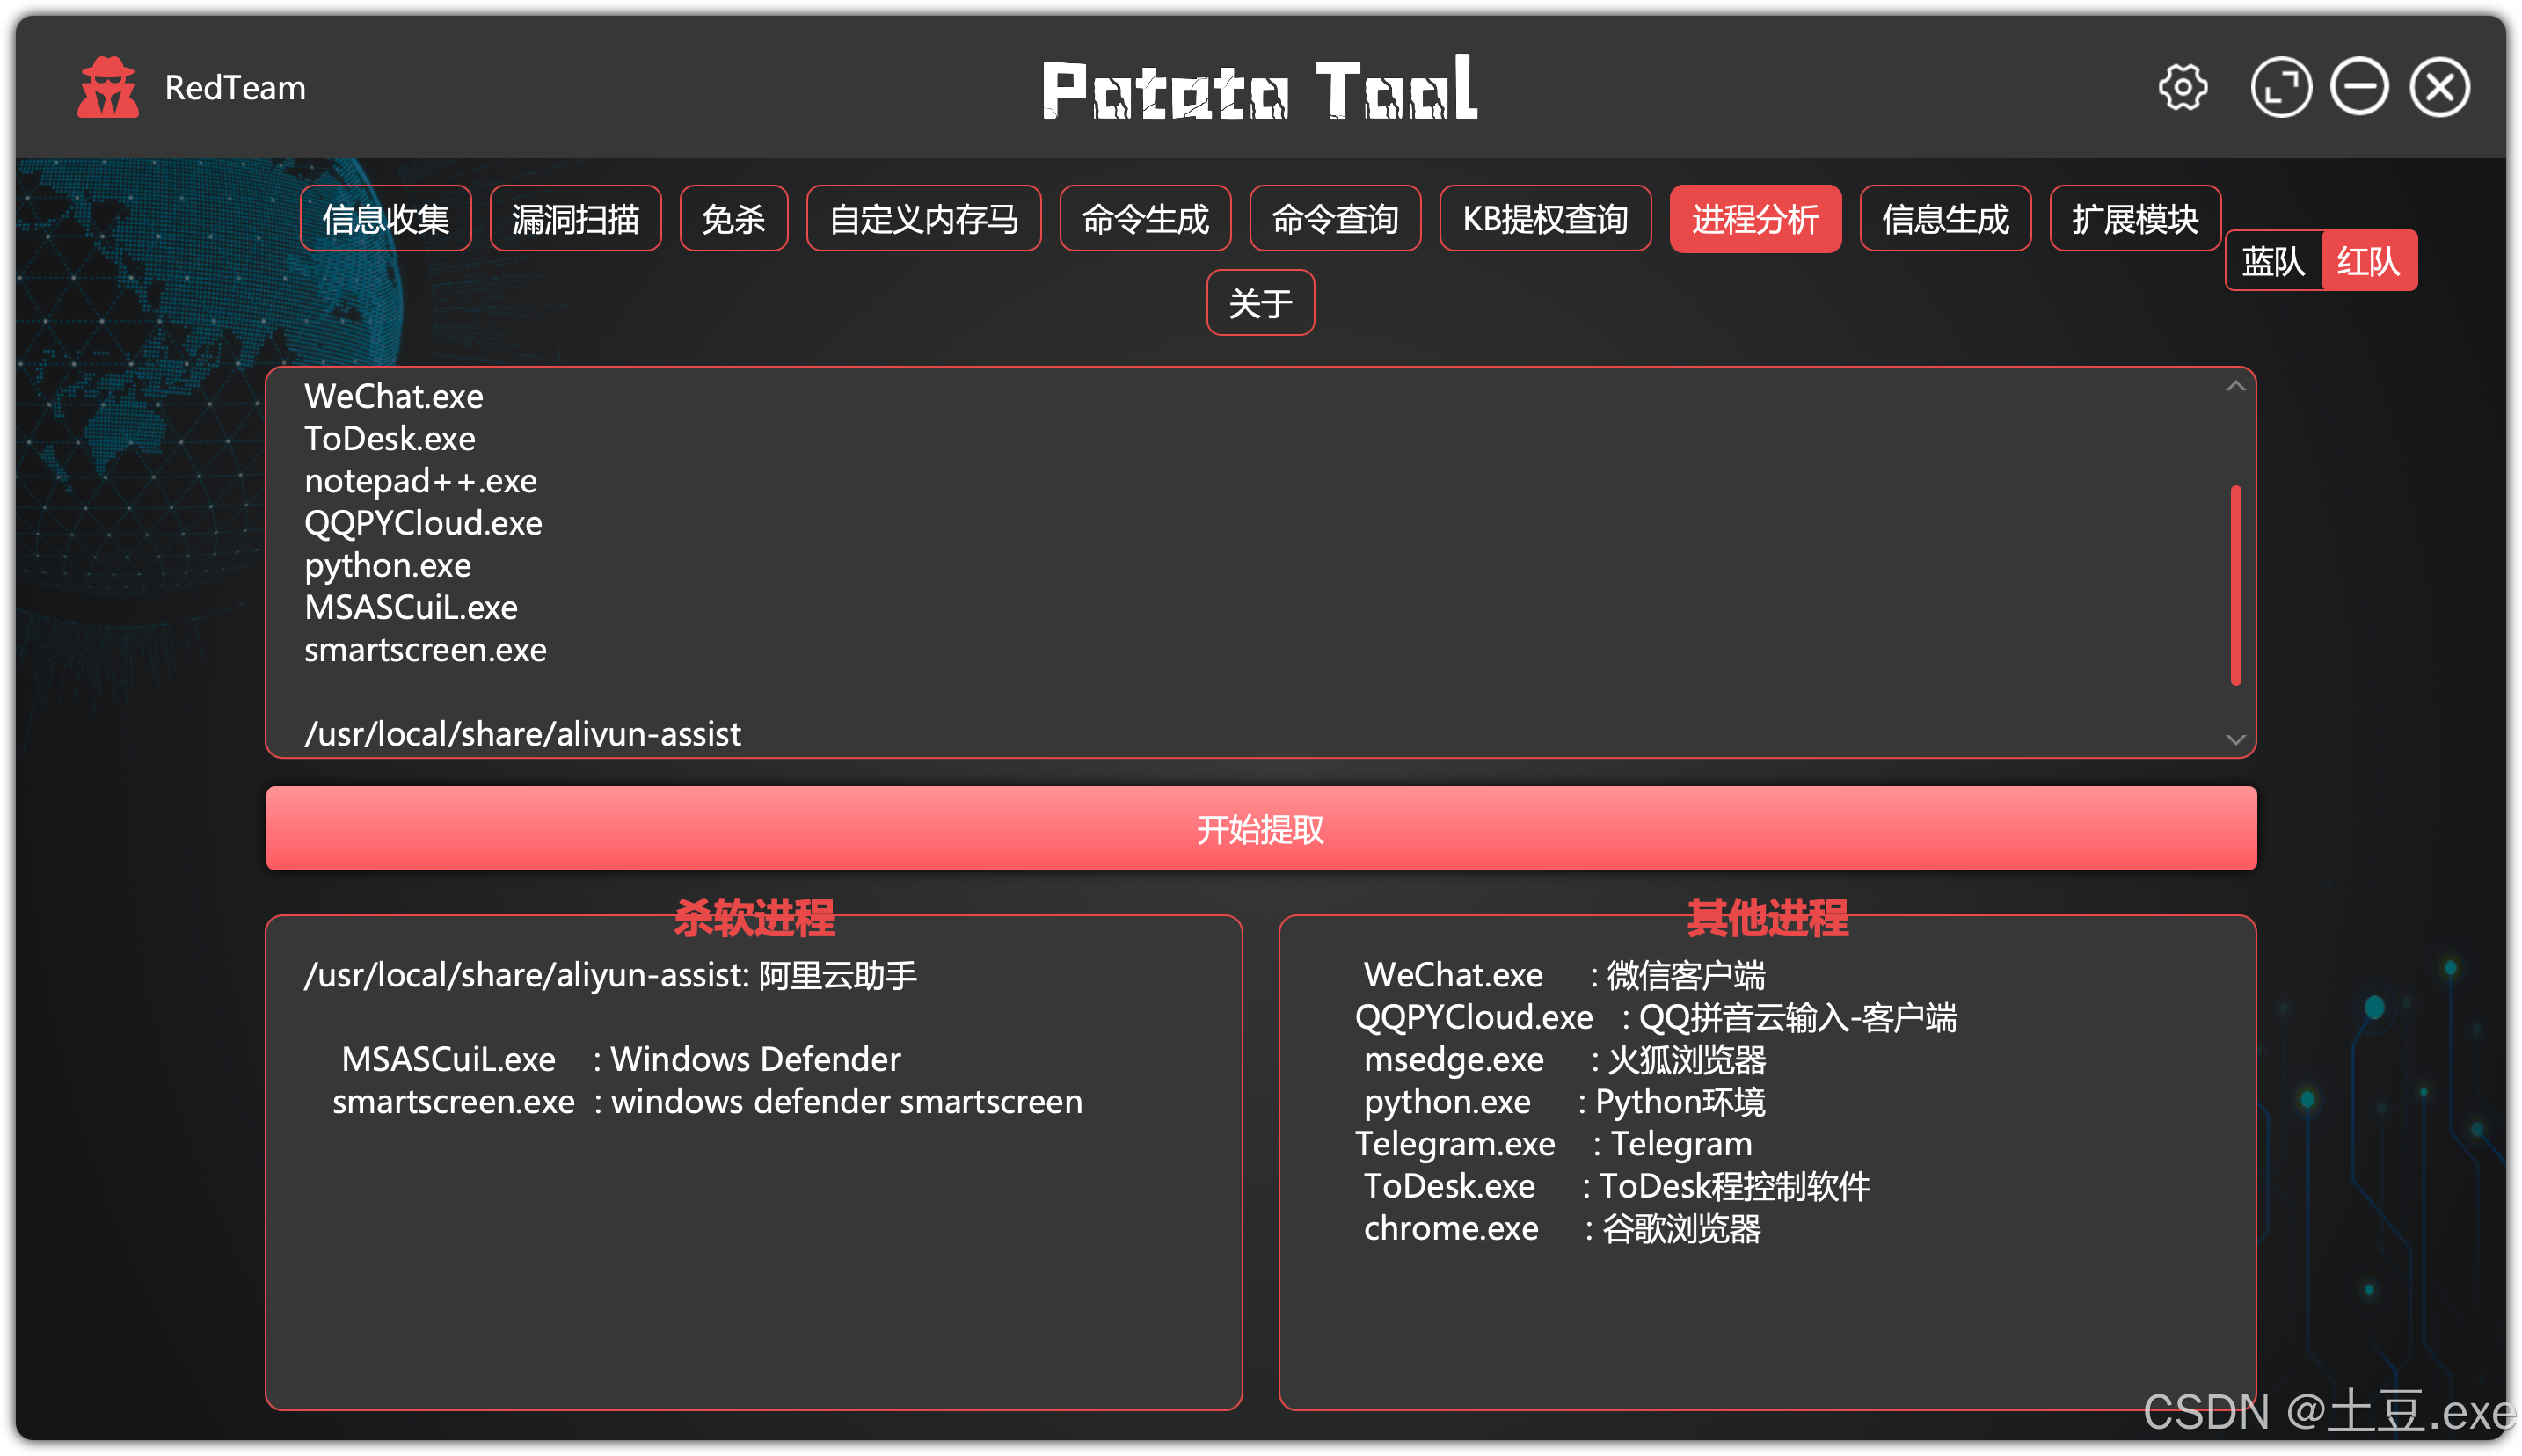
Task: Go to the 扩展模块 tab
Action: point(2134,219)
